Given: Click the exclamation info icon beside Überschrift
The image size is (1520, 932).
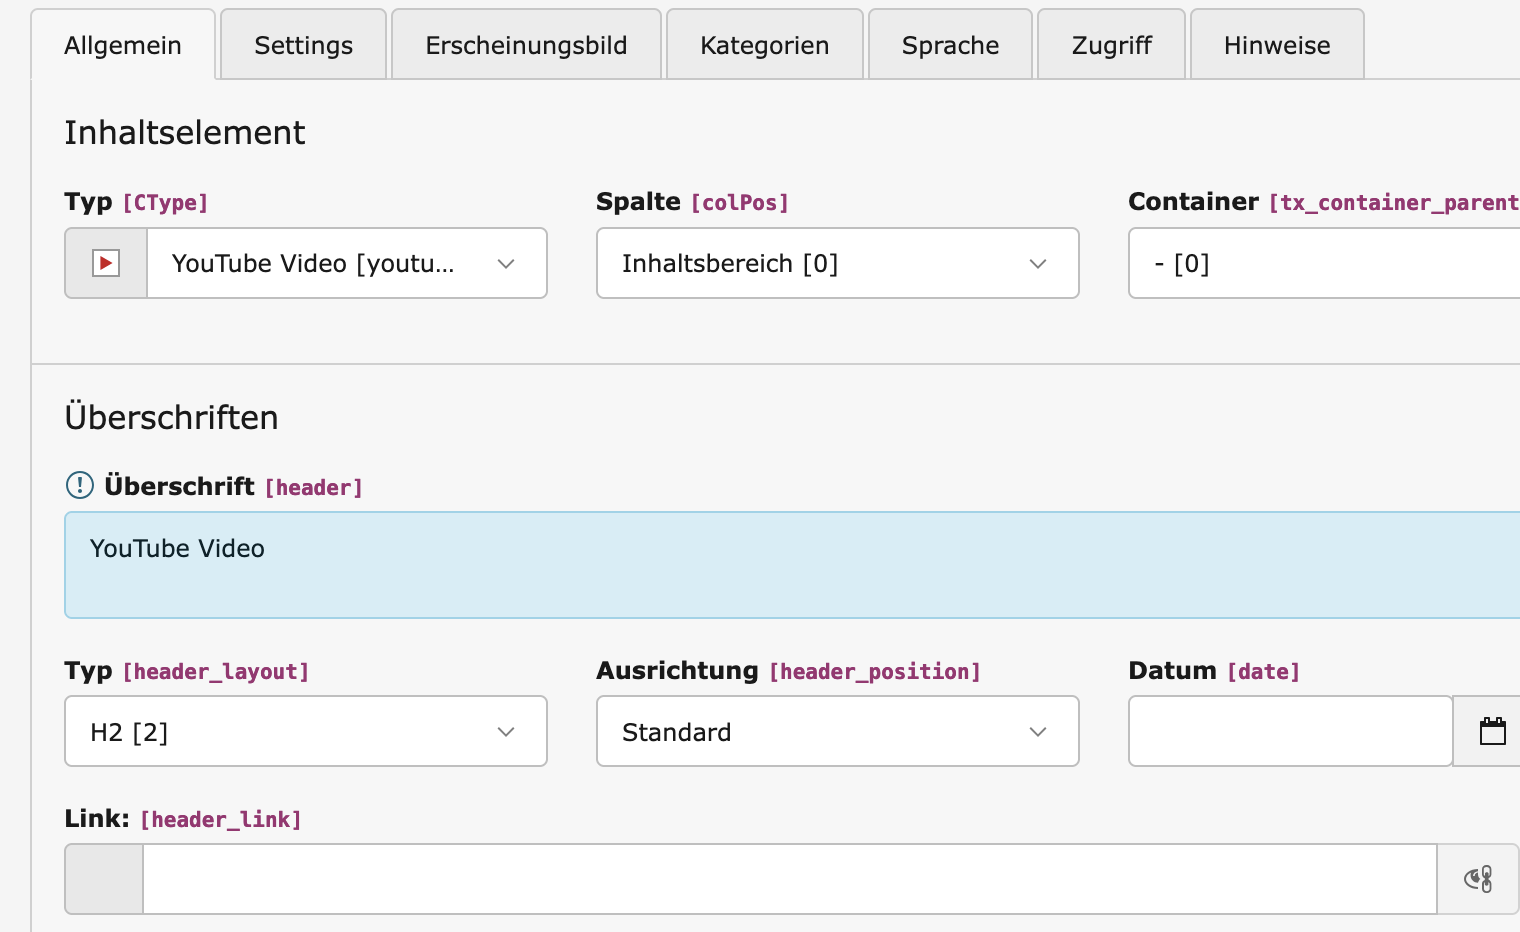Looking at the screenshot, I should 79,485.
